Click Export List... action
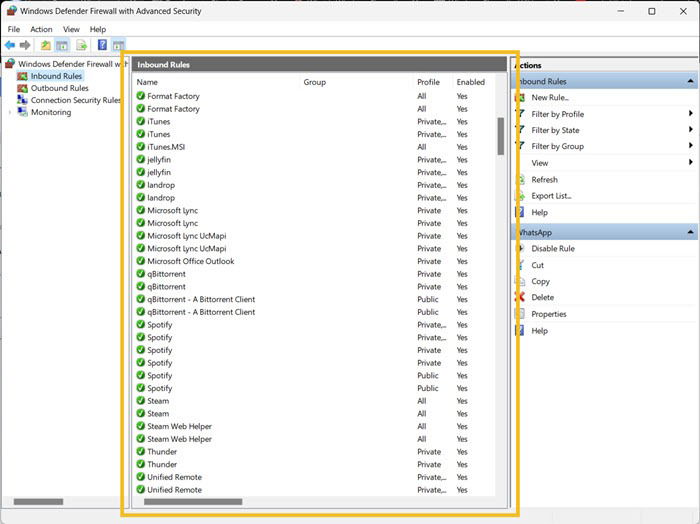The width and height of the screenshot is (700, 524). click(x=551, y=196)
